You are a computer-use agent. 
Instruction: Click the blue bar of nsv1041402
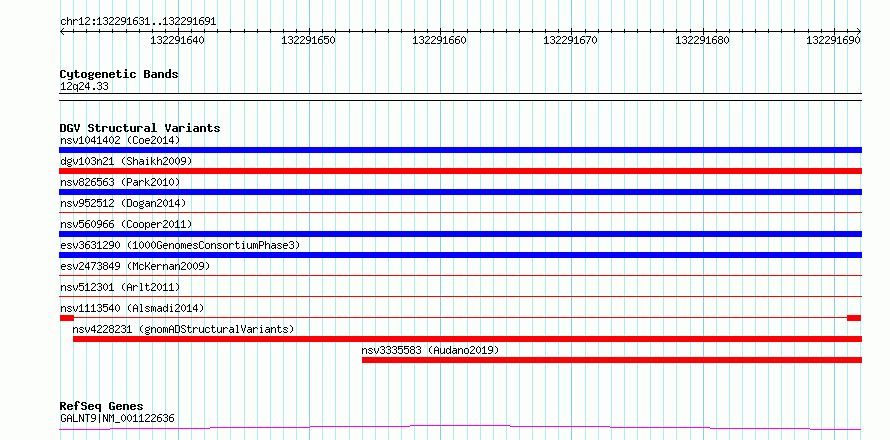tap(460, 150)
